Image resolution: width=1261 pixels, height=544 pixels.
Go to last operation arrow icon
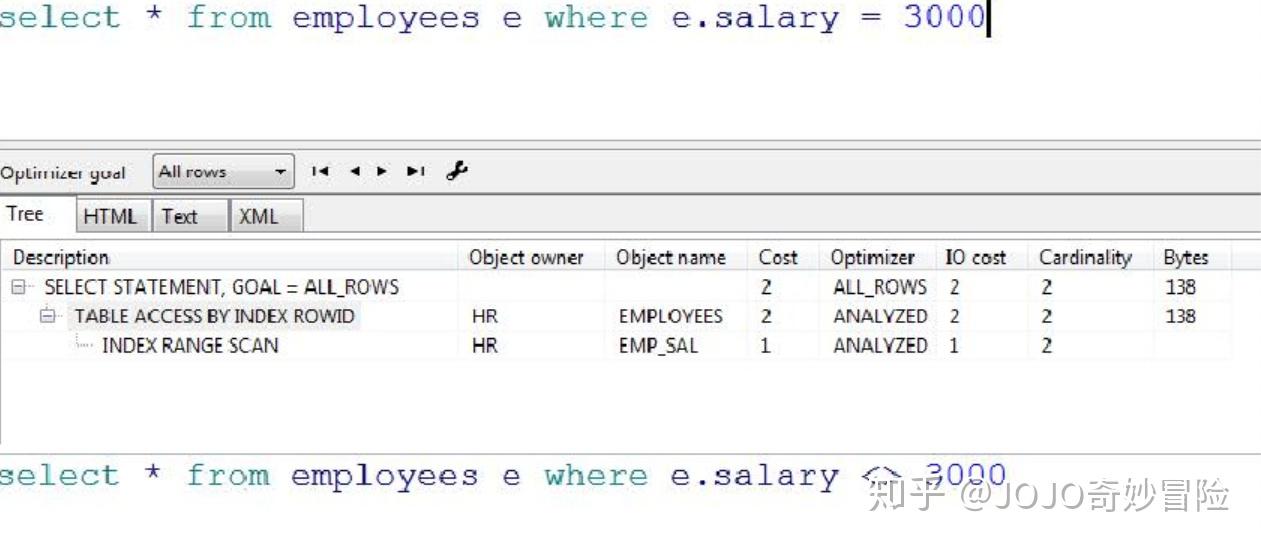point(416,172)
